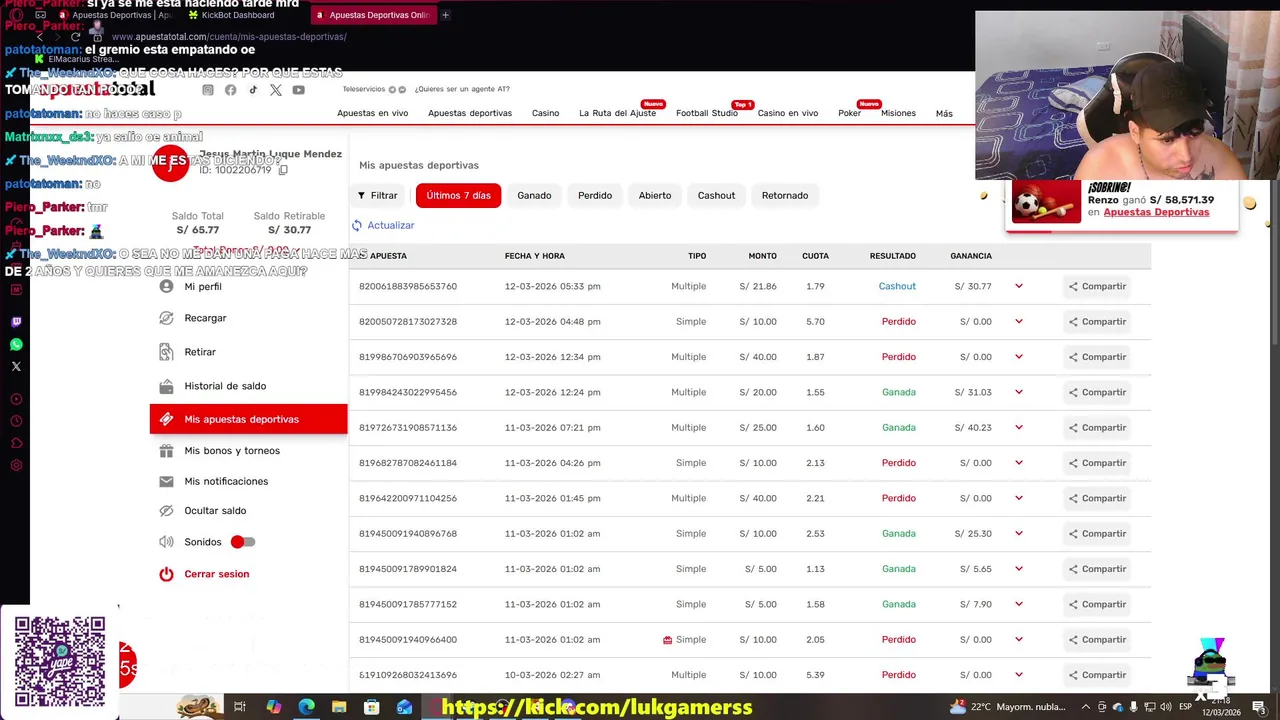
Task: Switch to KickBot Dashboard browser tab
Action: pyautogui.click(x=237, y=15)
